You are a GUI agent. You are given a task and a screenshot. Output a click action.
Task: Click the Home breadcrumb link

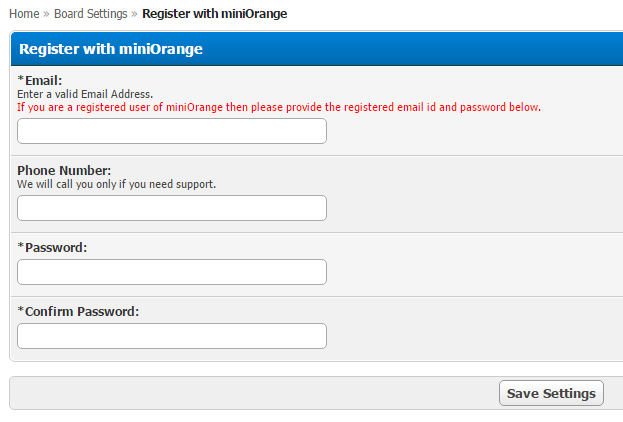tap(24, 14)
